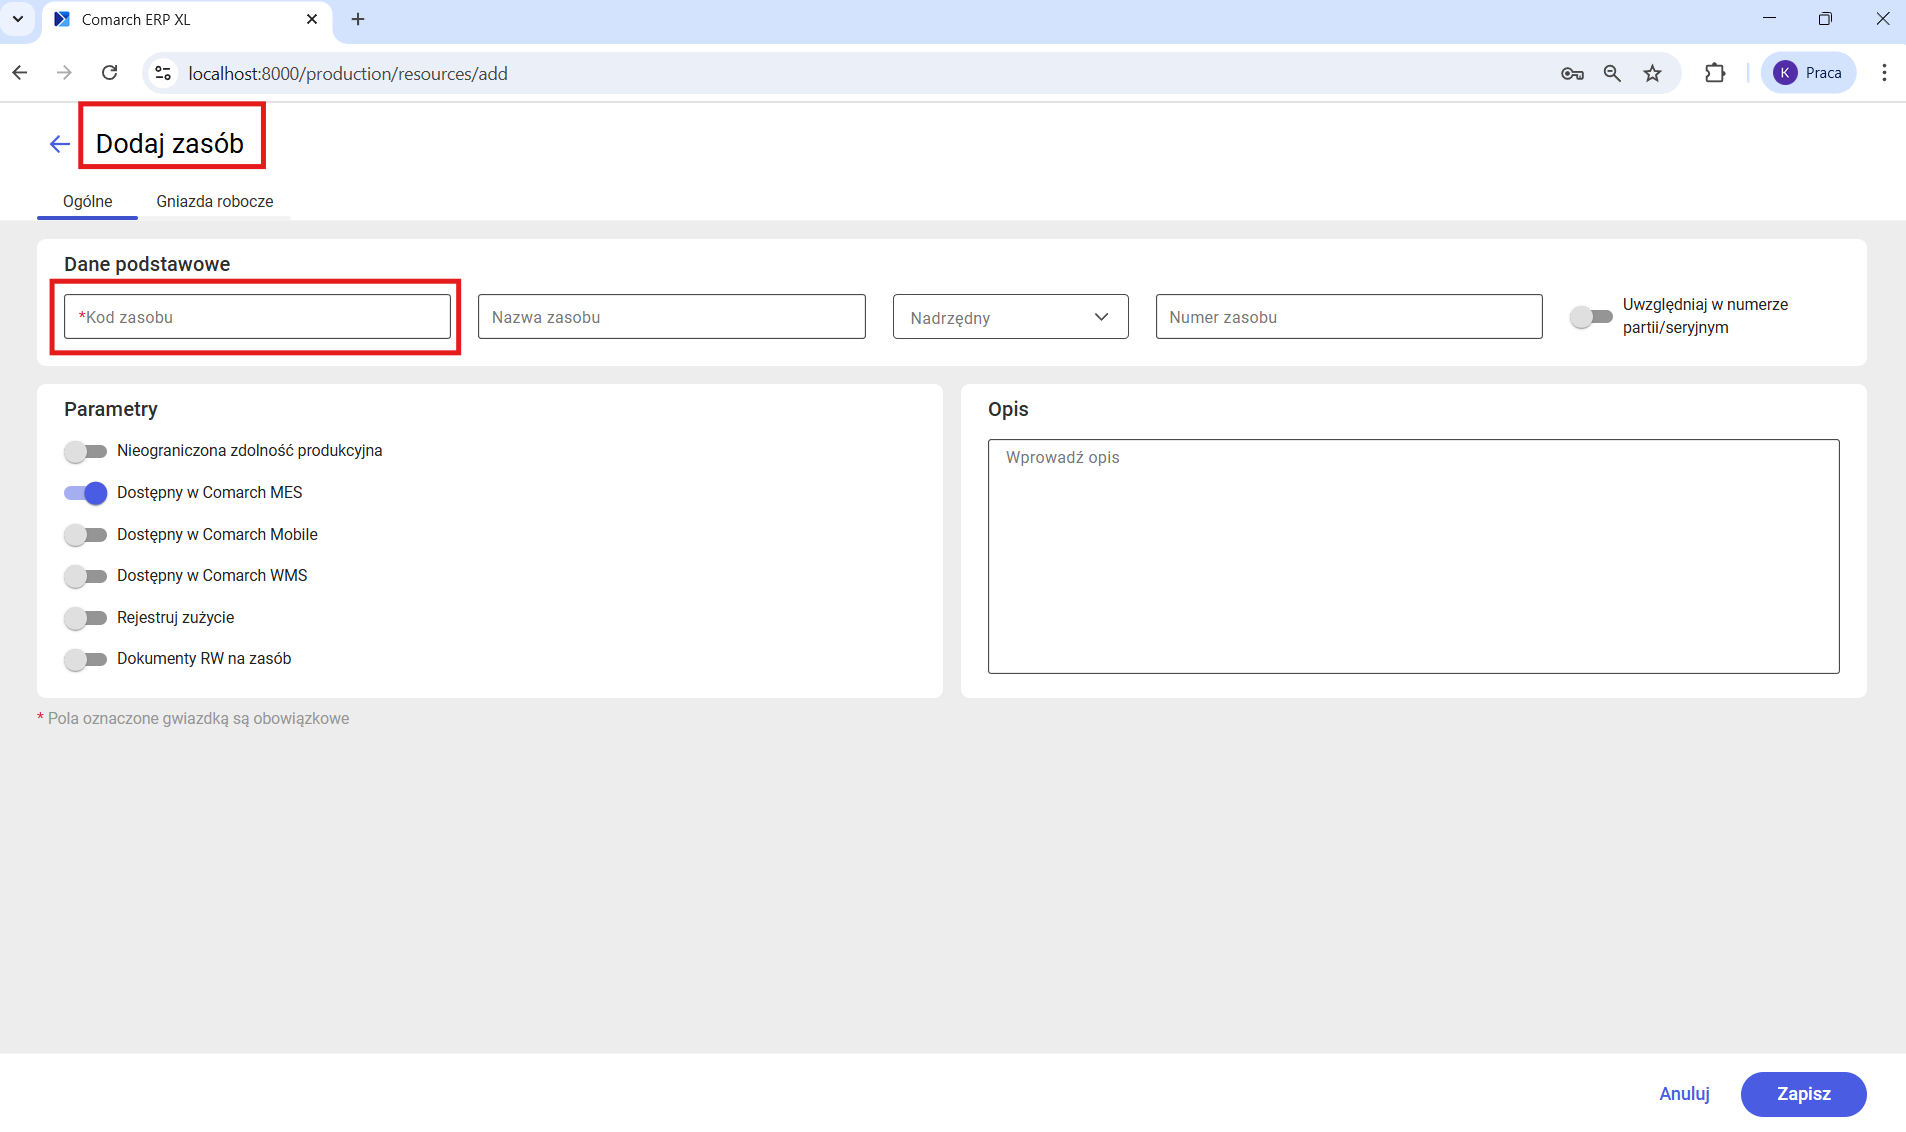This screenshot has height=1132, width=1906.
Task: Switch to the Ogólne tab
Action: pos(87,201)
